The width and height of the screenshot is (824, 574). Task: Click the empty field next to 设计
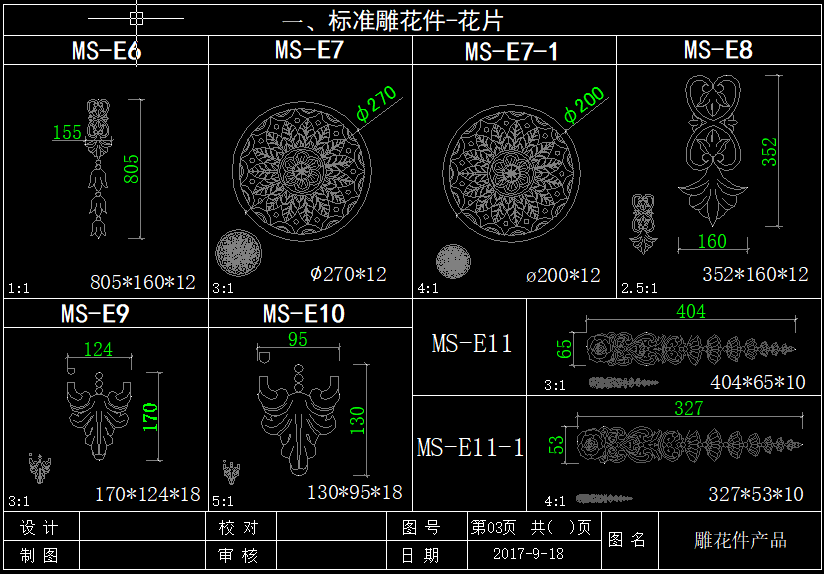[x=142, y=527]
